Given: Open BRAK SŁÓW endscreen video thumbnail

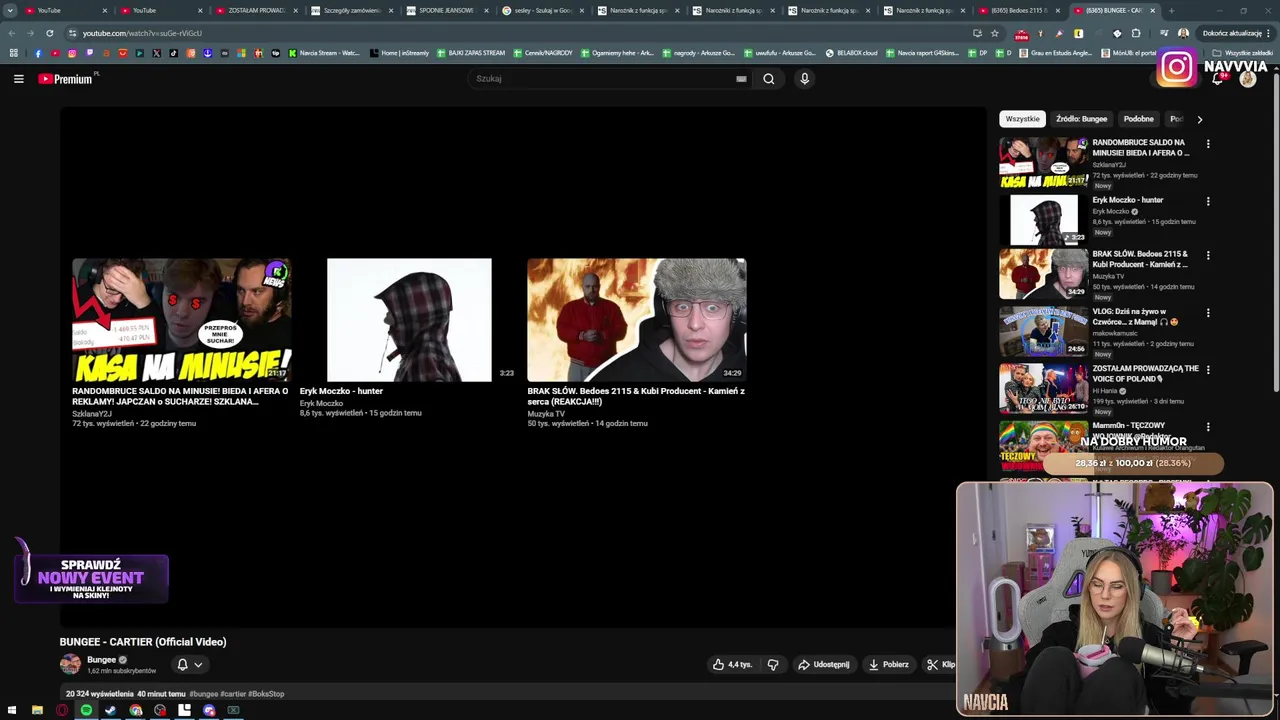Looking at the screenshot, I should 637,320.
